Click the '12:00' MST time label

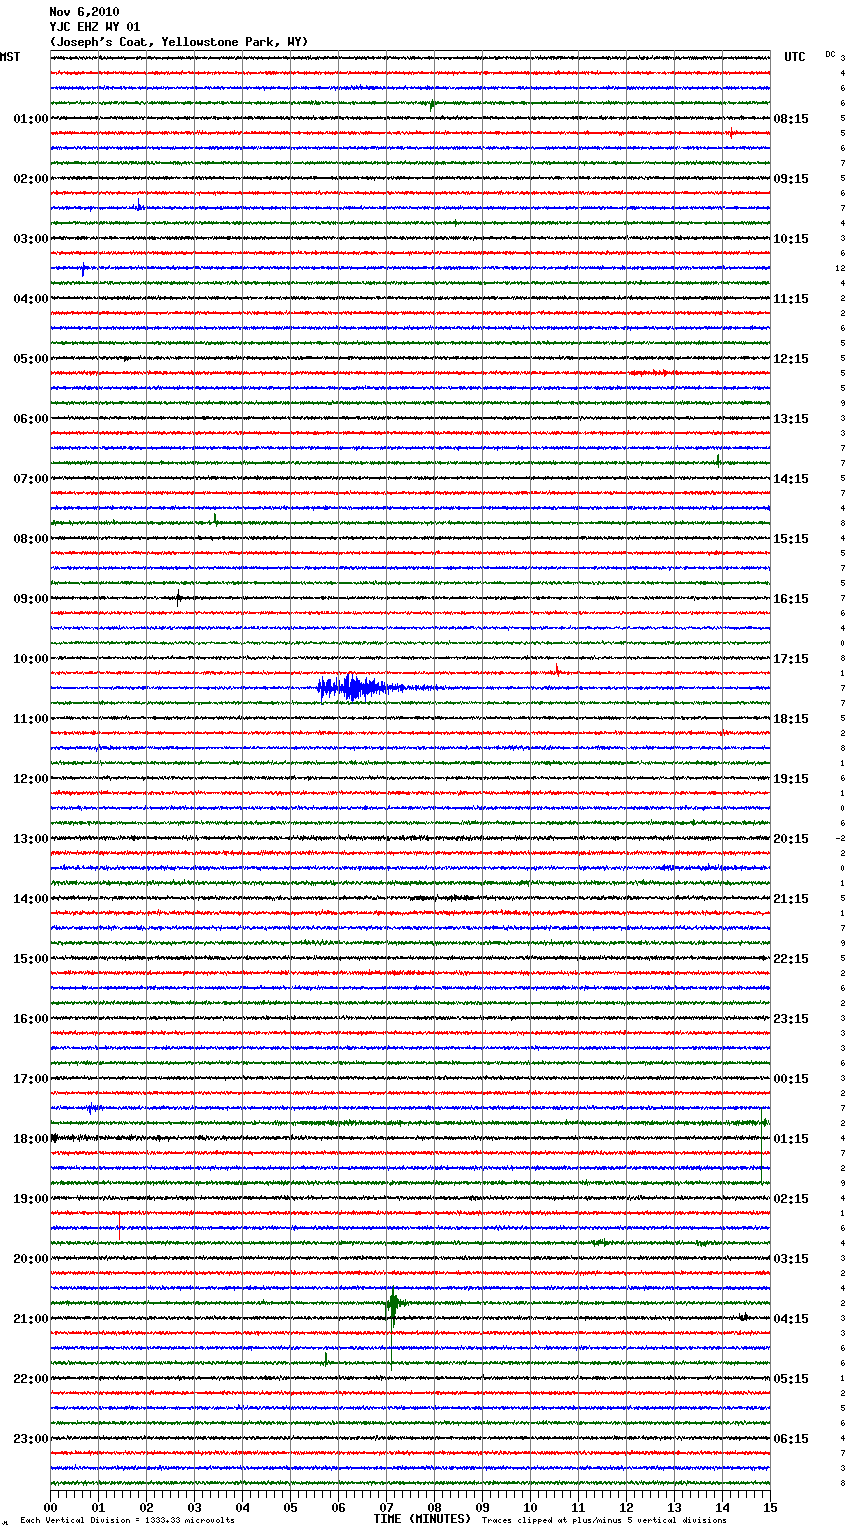pos(31,779)
